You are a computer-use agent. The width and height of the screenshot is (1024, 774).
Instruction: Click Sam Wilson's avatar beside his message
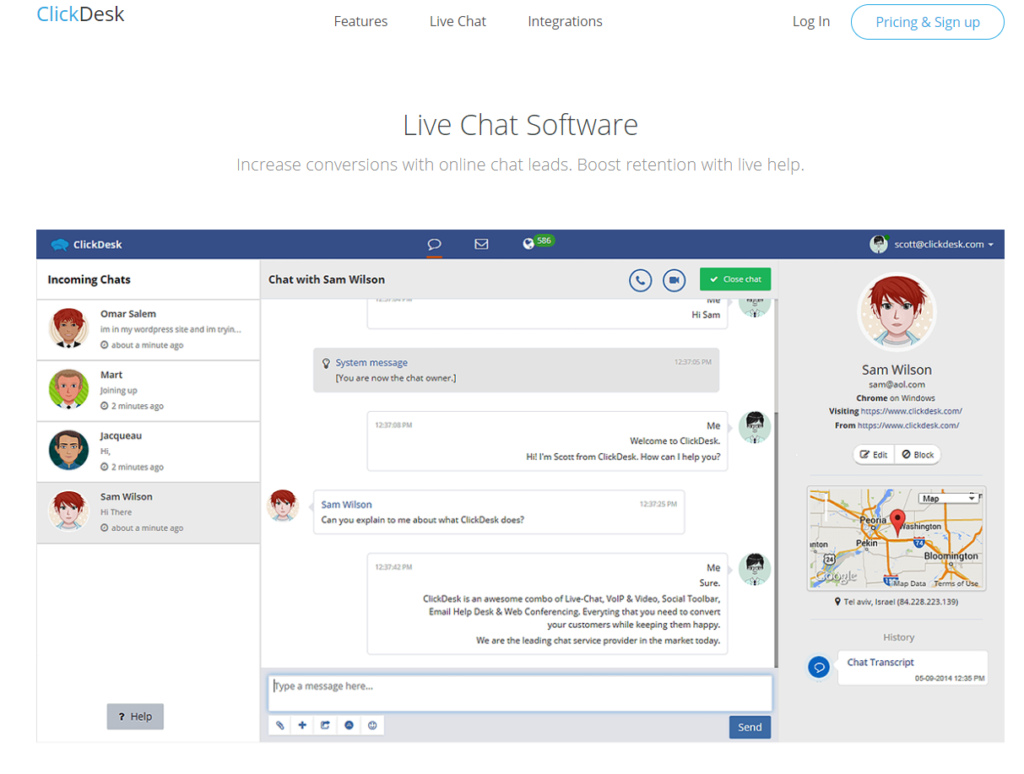(283, 506)
